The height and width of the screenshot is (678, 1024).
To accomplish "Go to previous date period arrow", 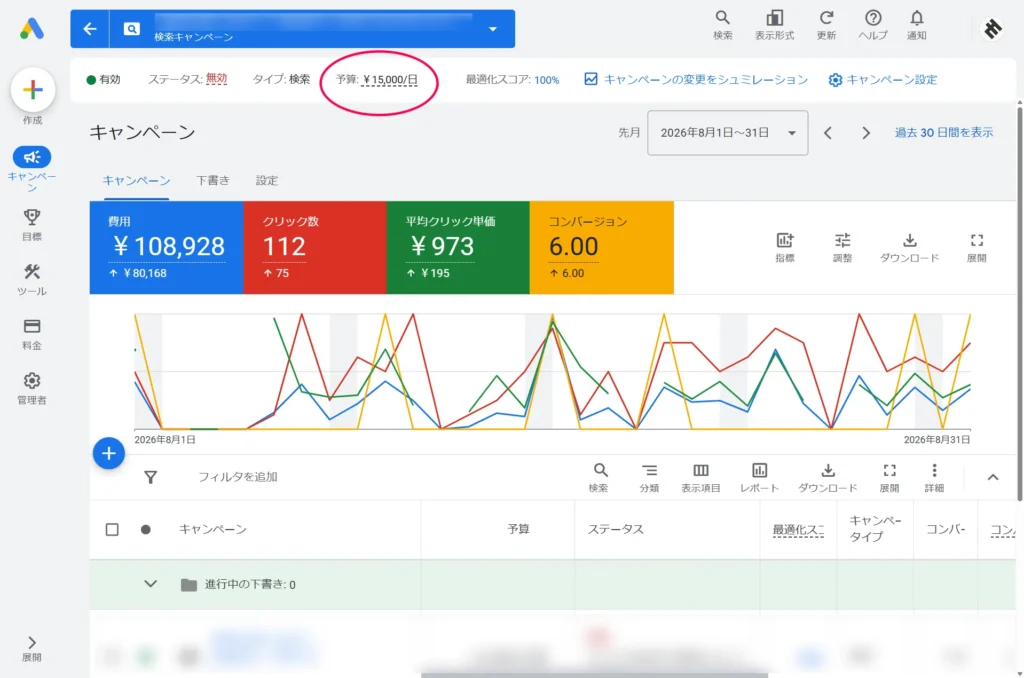I will click(x=828, y=133).
